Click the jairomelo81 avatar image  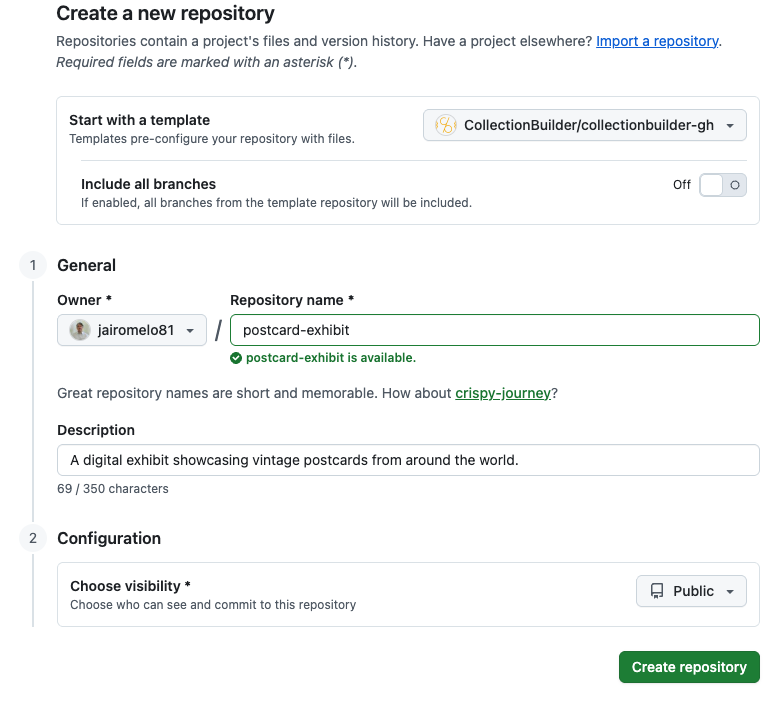79,330
